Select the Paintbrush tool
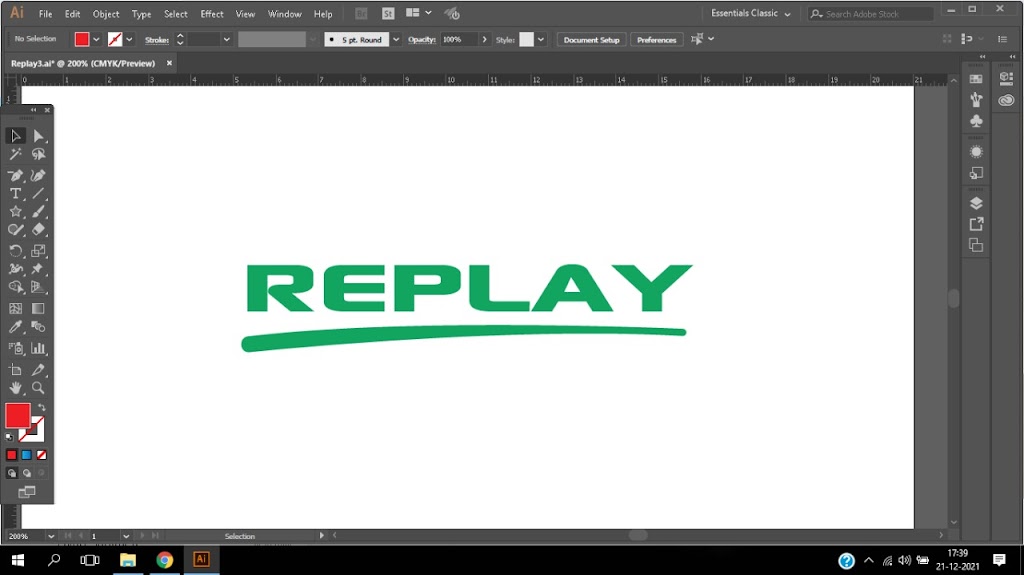The width and height of the screenshot is (1024, 575). click(39, 212)
